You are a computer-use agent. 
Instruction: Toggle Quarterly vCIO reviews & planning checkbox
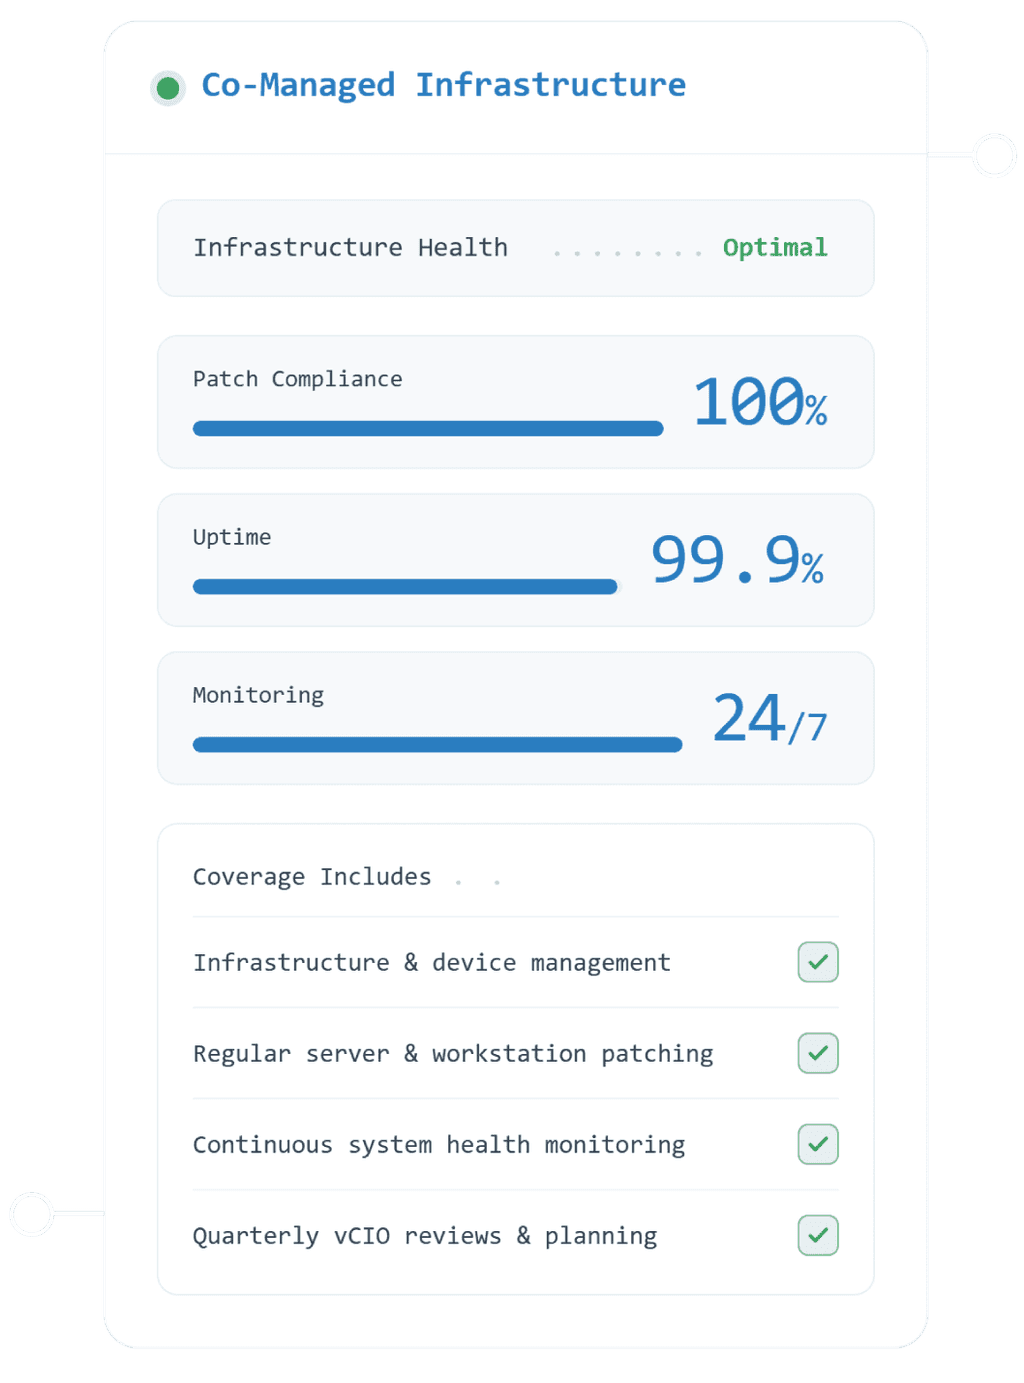click(x=818, y=1235)
